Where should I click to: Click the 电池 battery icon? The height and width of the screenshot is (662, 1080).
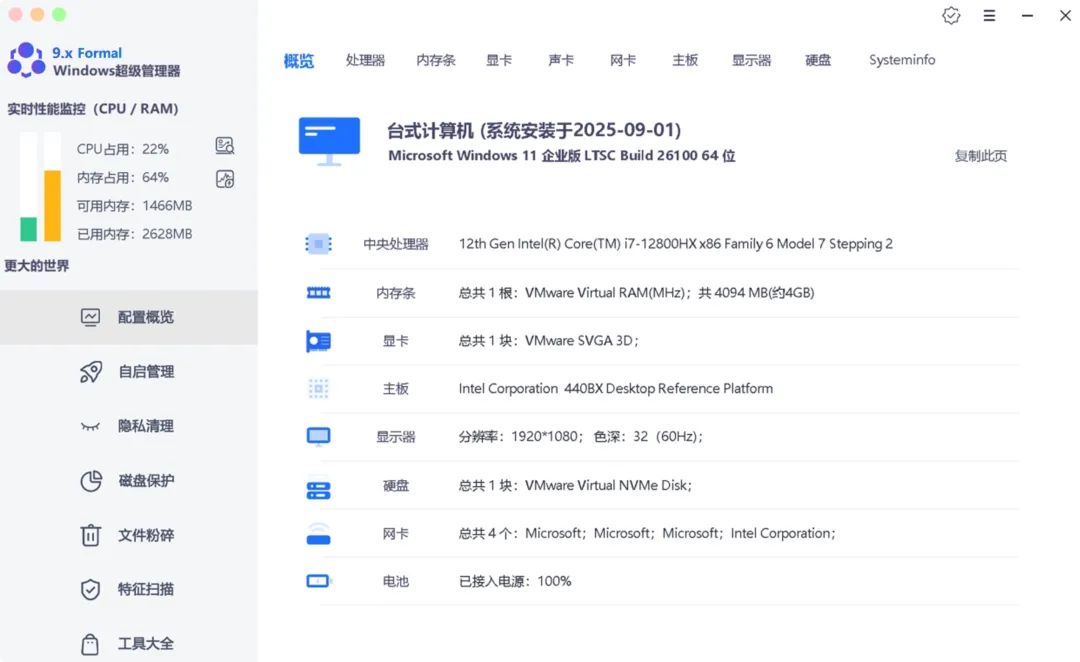pos(318,581)
